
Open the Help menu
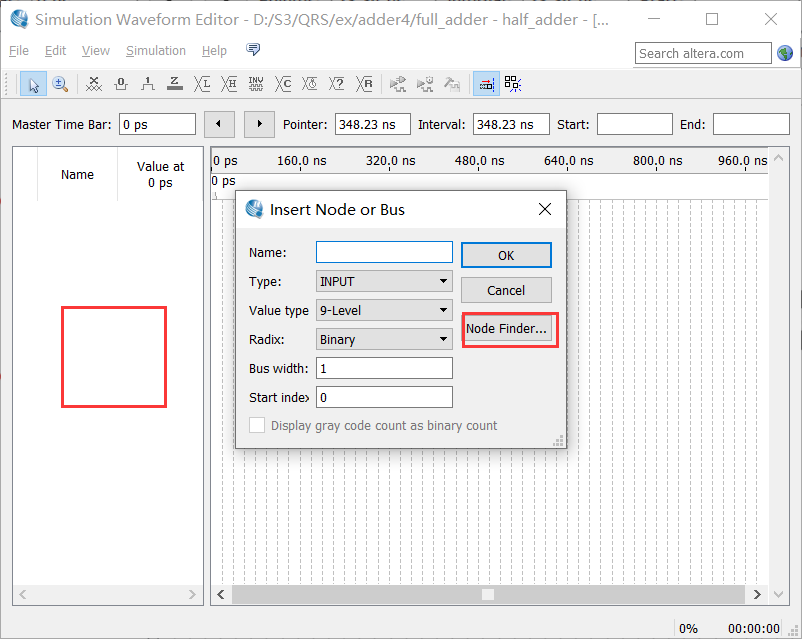click(x=214, y=51)
